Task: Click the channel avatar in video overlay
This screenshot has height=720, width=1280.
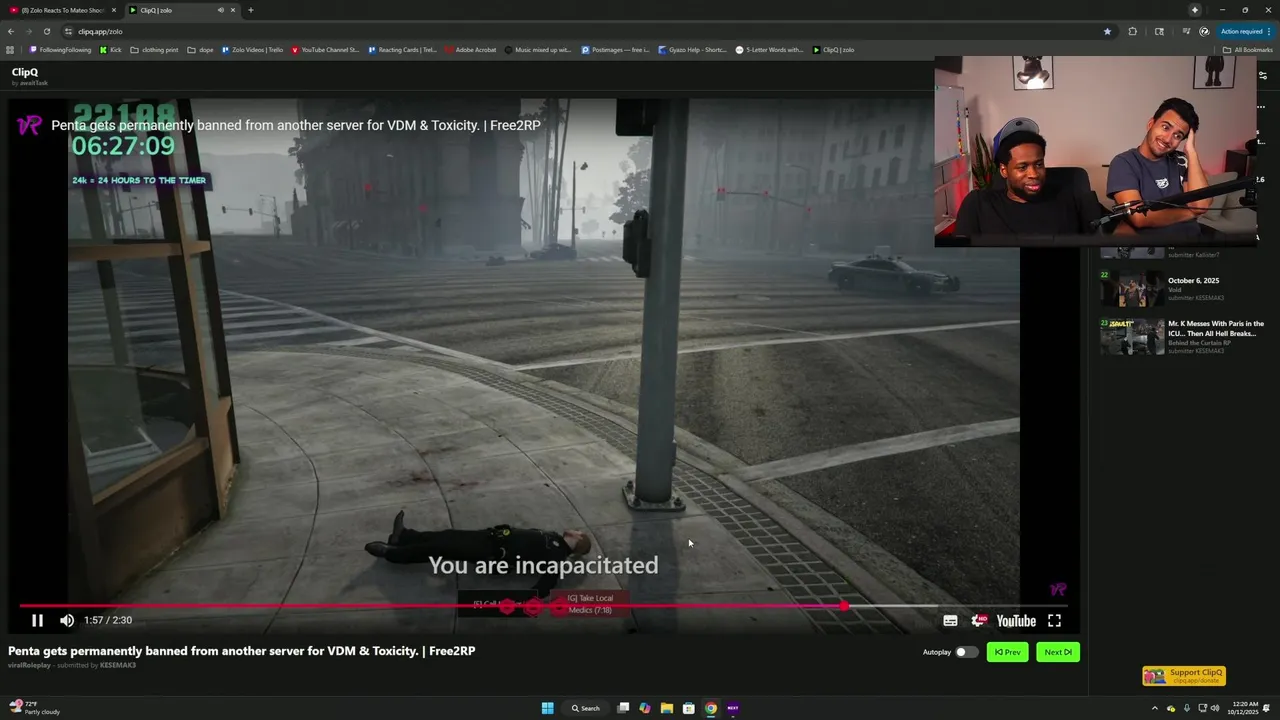Action: tap(29, 125)
